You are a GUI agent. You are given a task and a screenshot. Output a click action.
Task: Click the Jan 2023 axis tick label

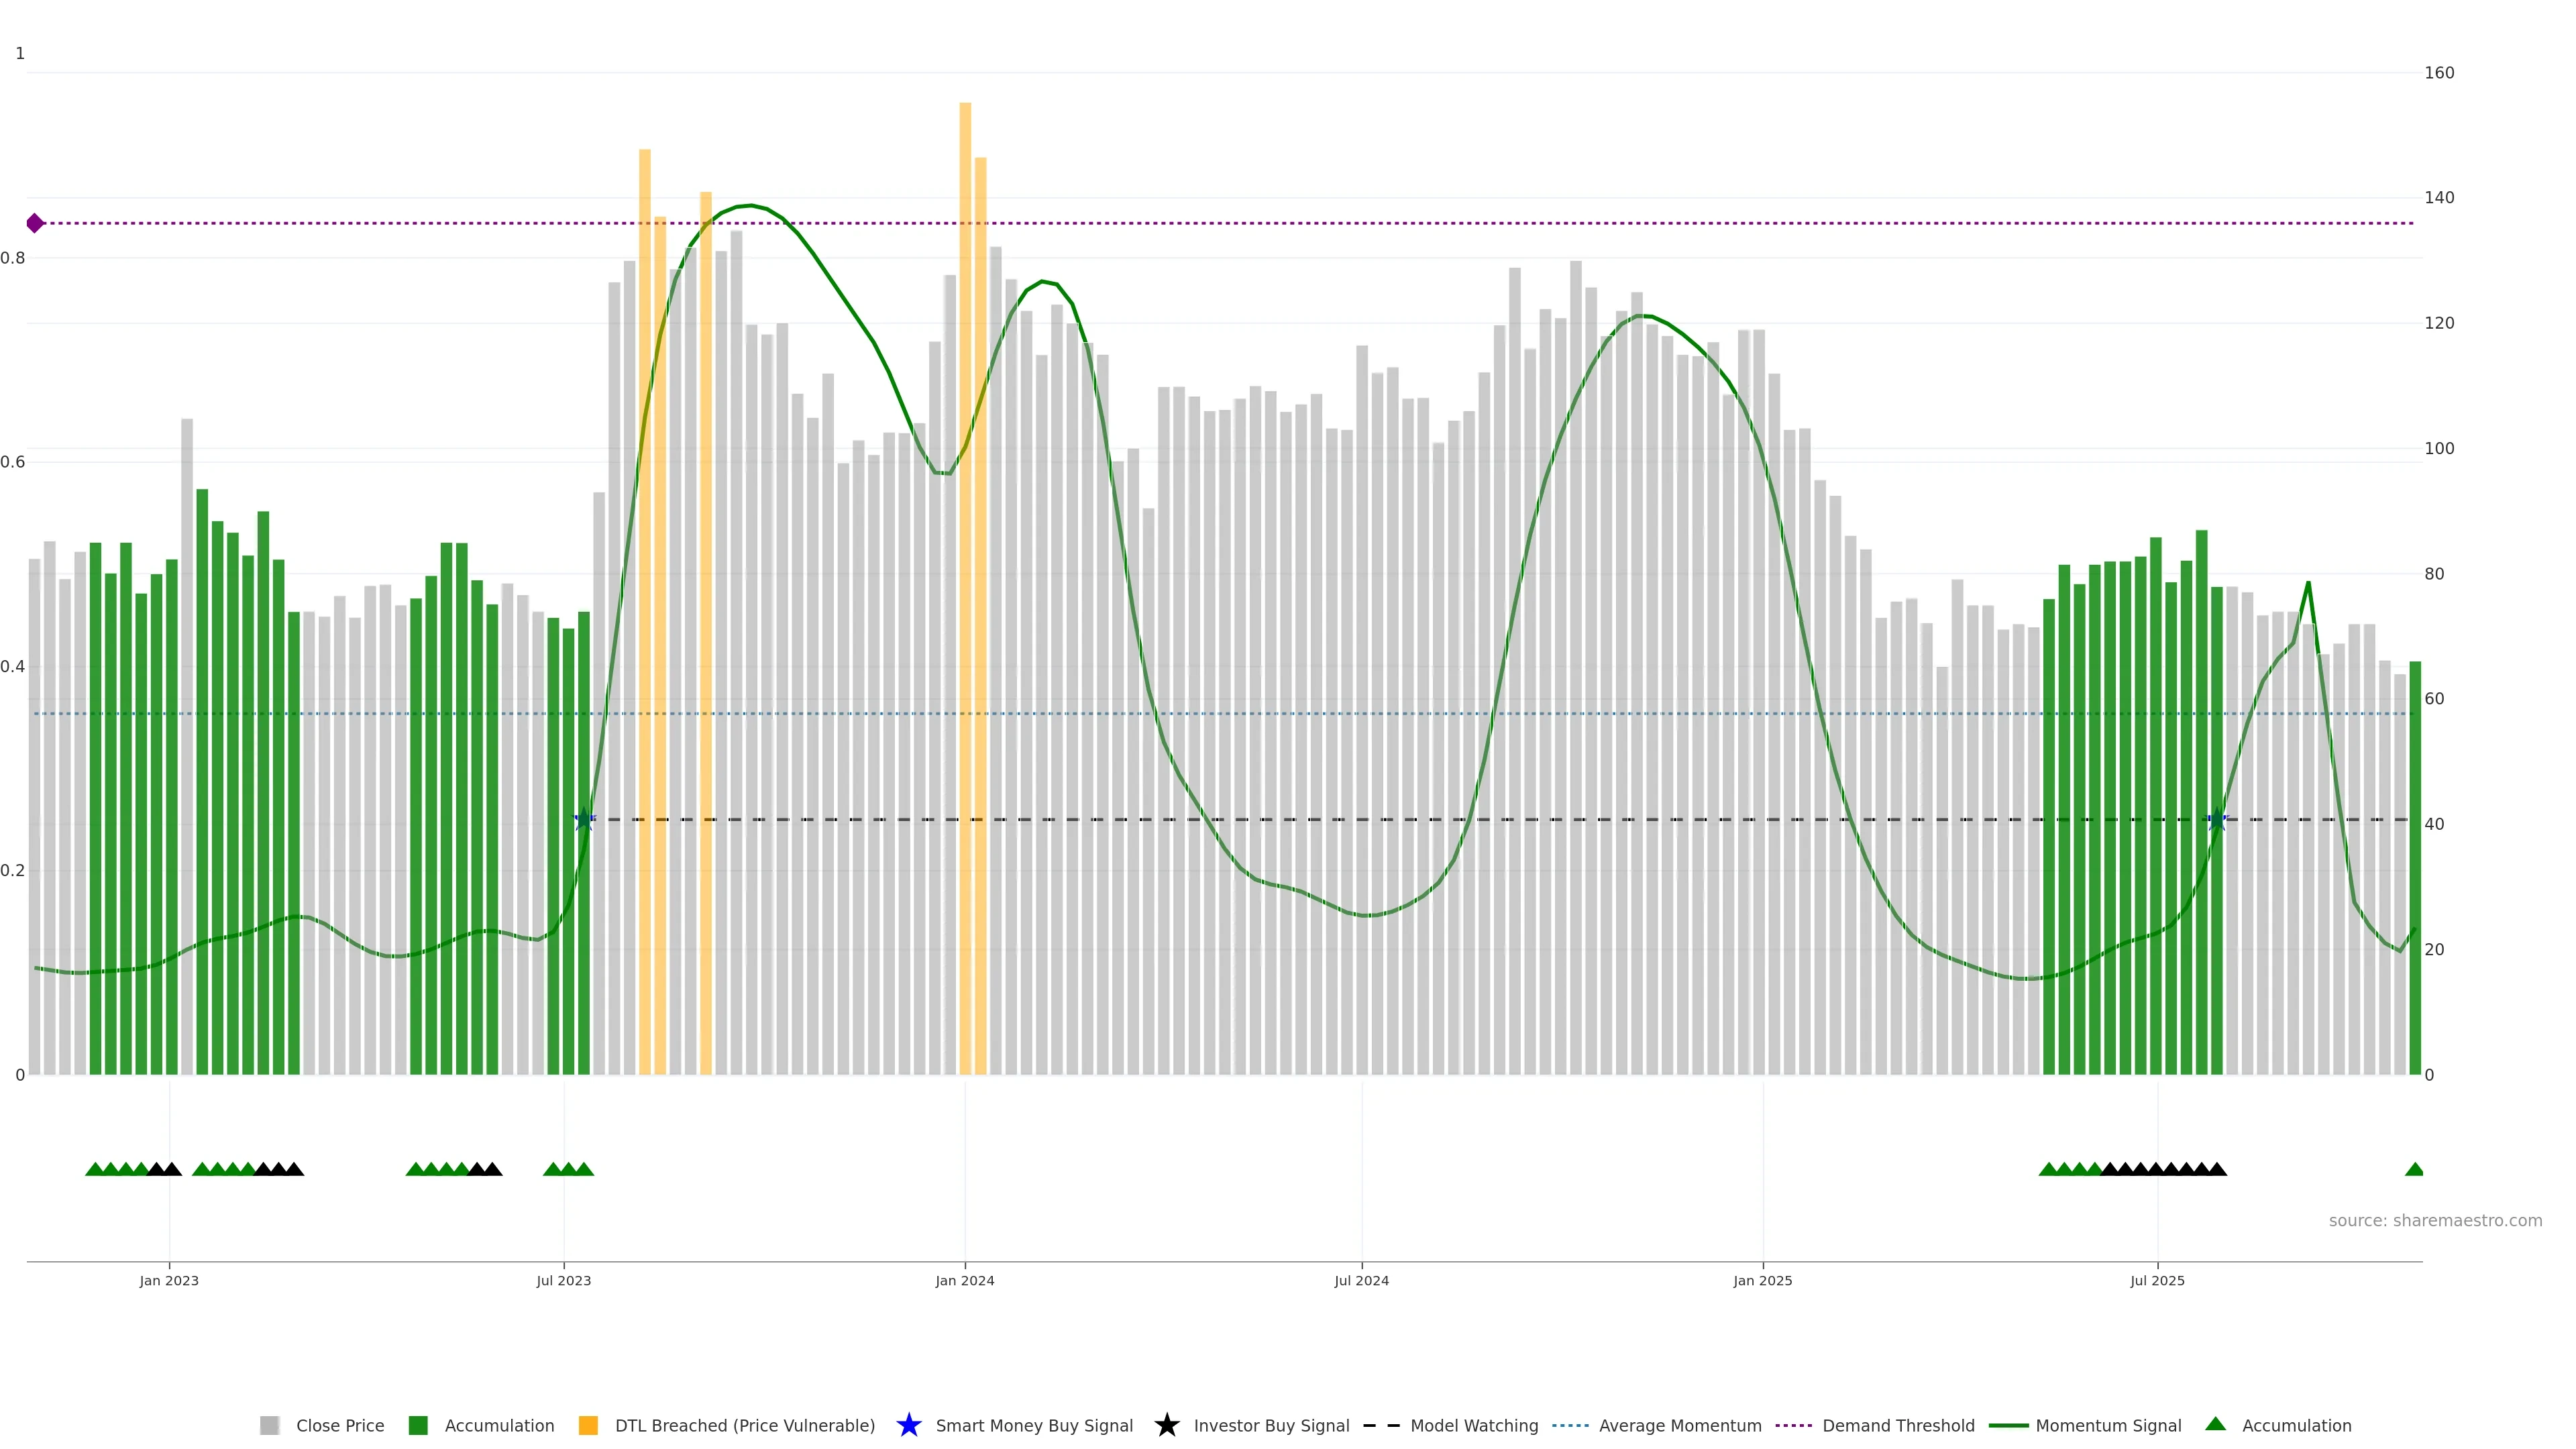point(169,1280)
